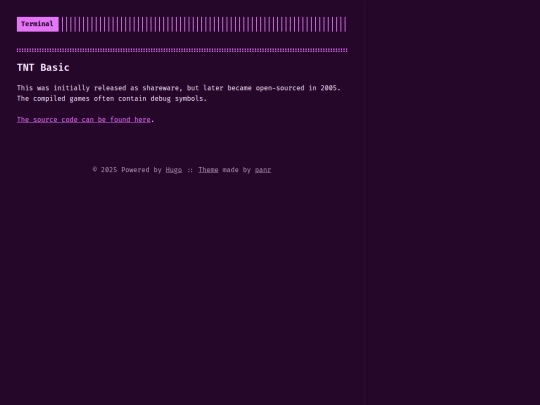Click text 'The compiled games often contain debug symbols.'
This screenshot has height=405, width=540.
[x=112, y=98]
